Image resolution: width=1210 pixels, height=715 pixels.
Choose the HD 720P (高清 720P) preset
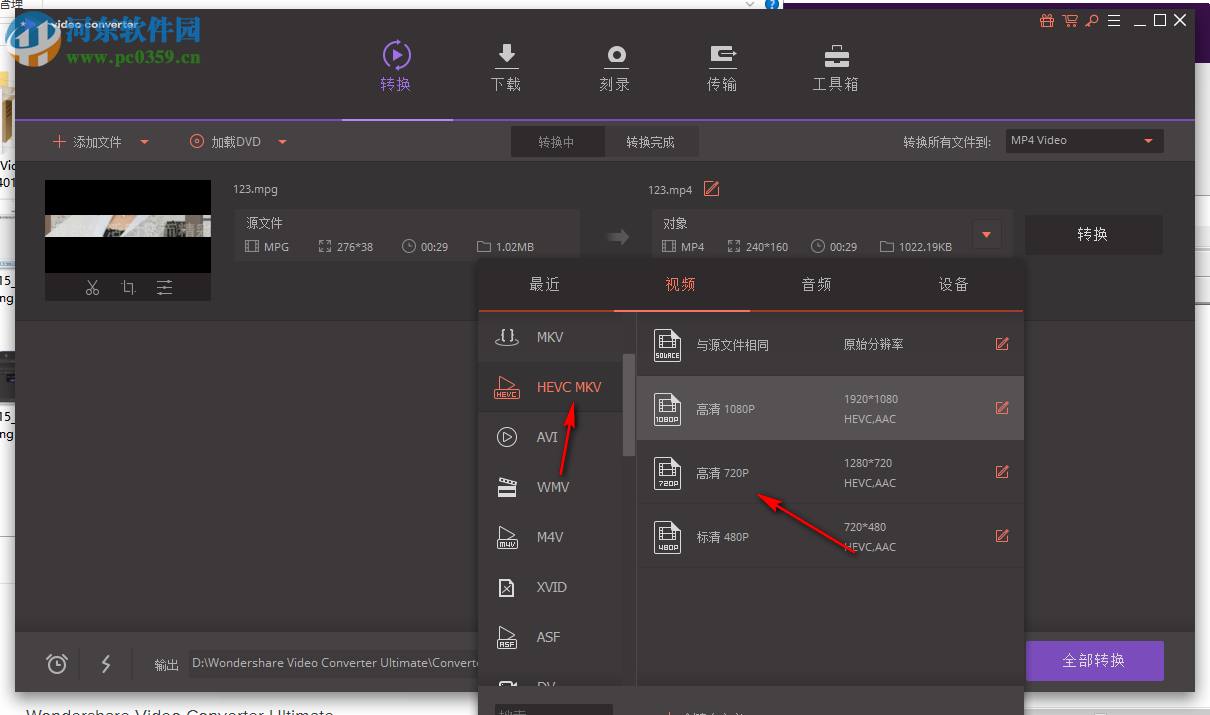[830, 472]
